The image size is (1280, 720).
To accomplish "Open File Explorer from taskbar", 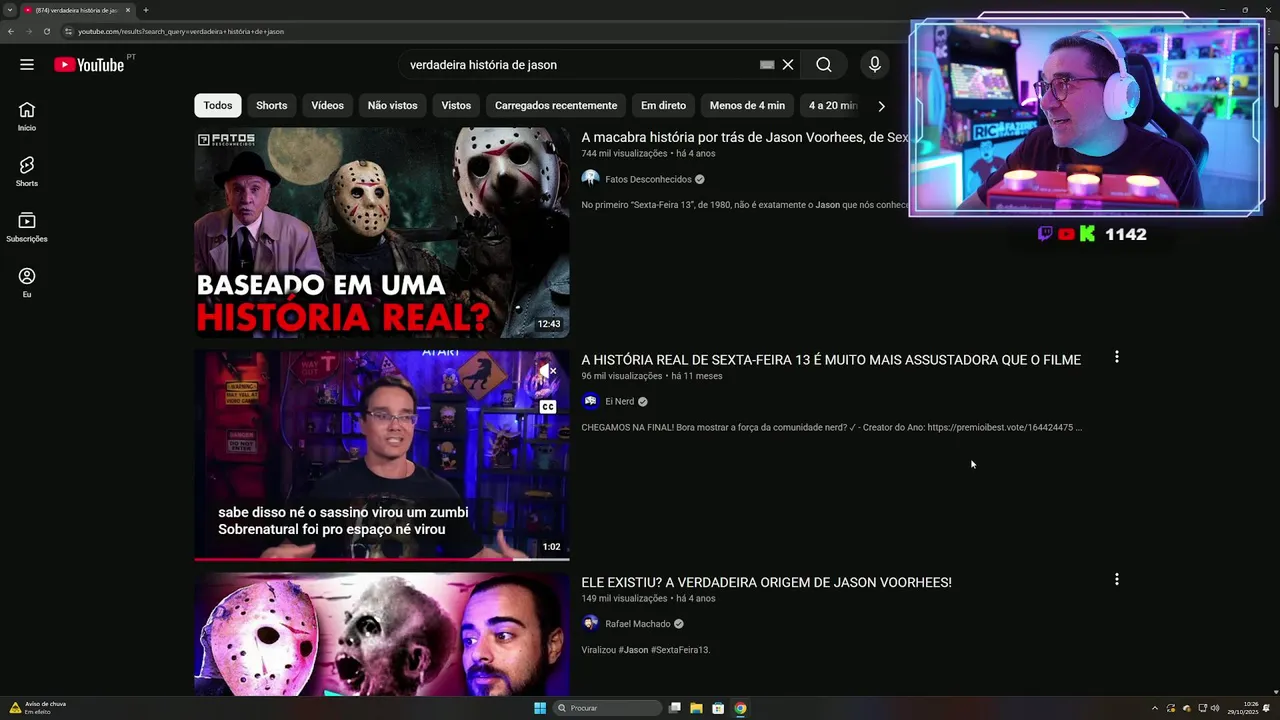I will tap(696, 708).
